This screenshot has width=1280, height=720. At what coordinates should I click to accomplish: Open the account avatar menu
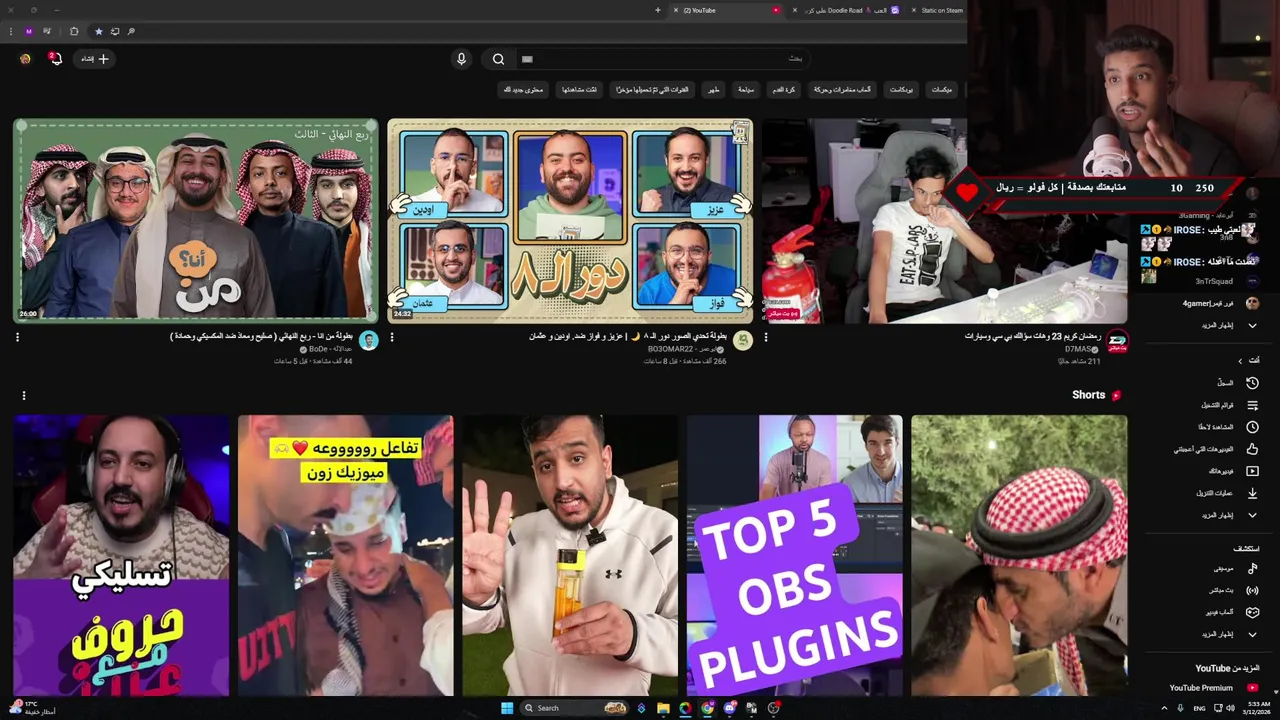click(25, 59)
